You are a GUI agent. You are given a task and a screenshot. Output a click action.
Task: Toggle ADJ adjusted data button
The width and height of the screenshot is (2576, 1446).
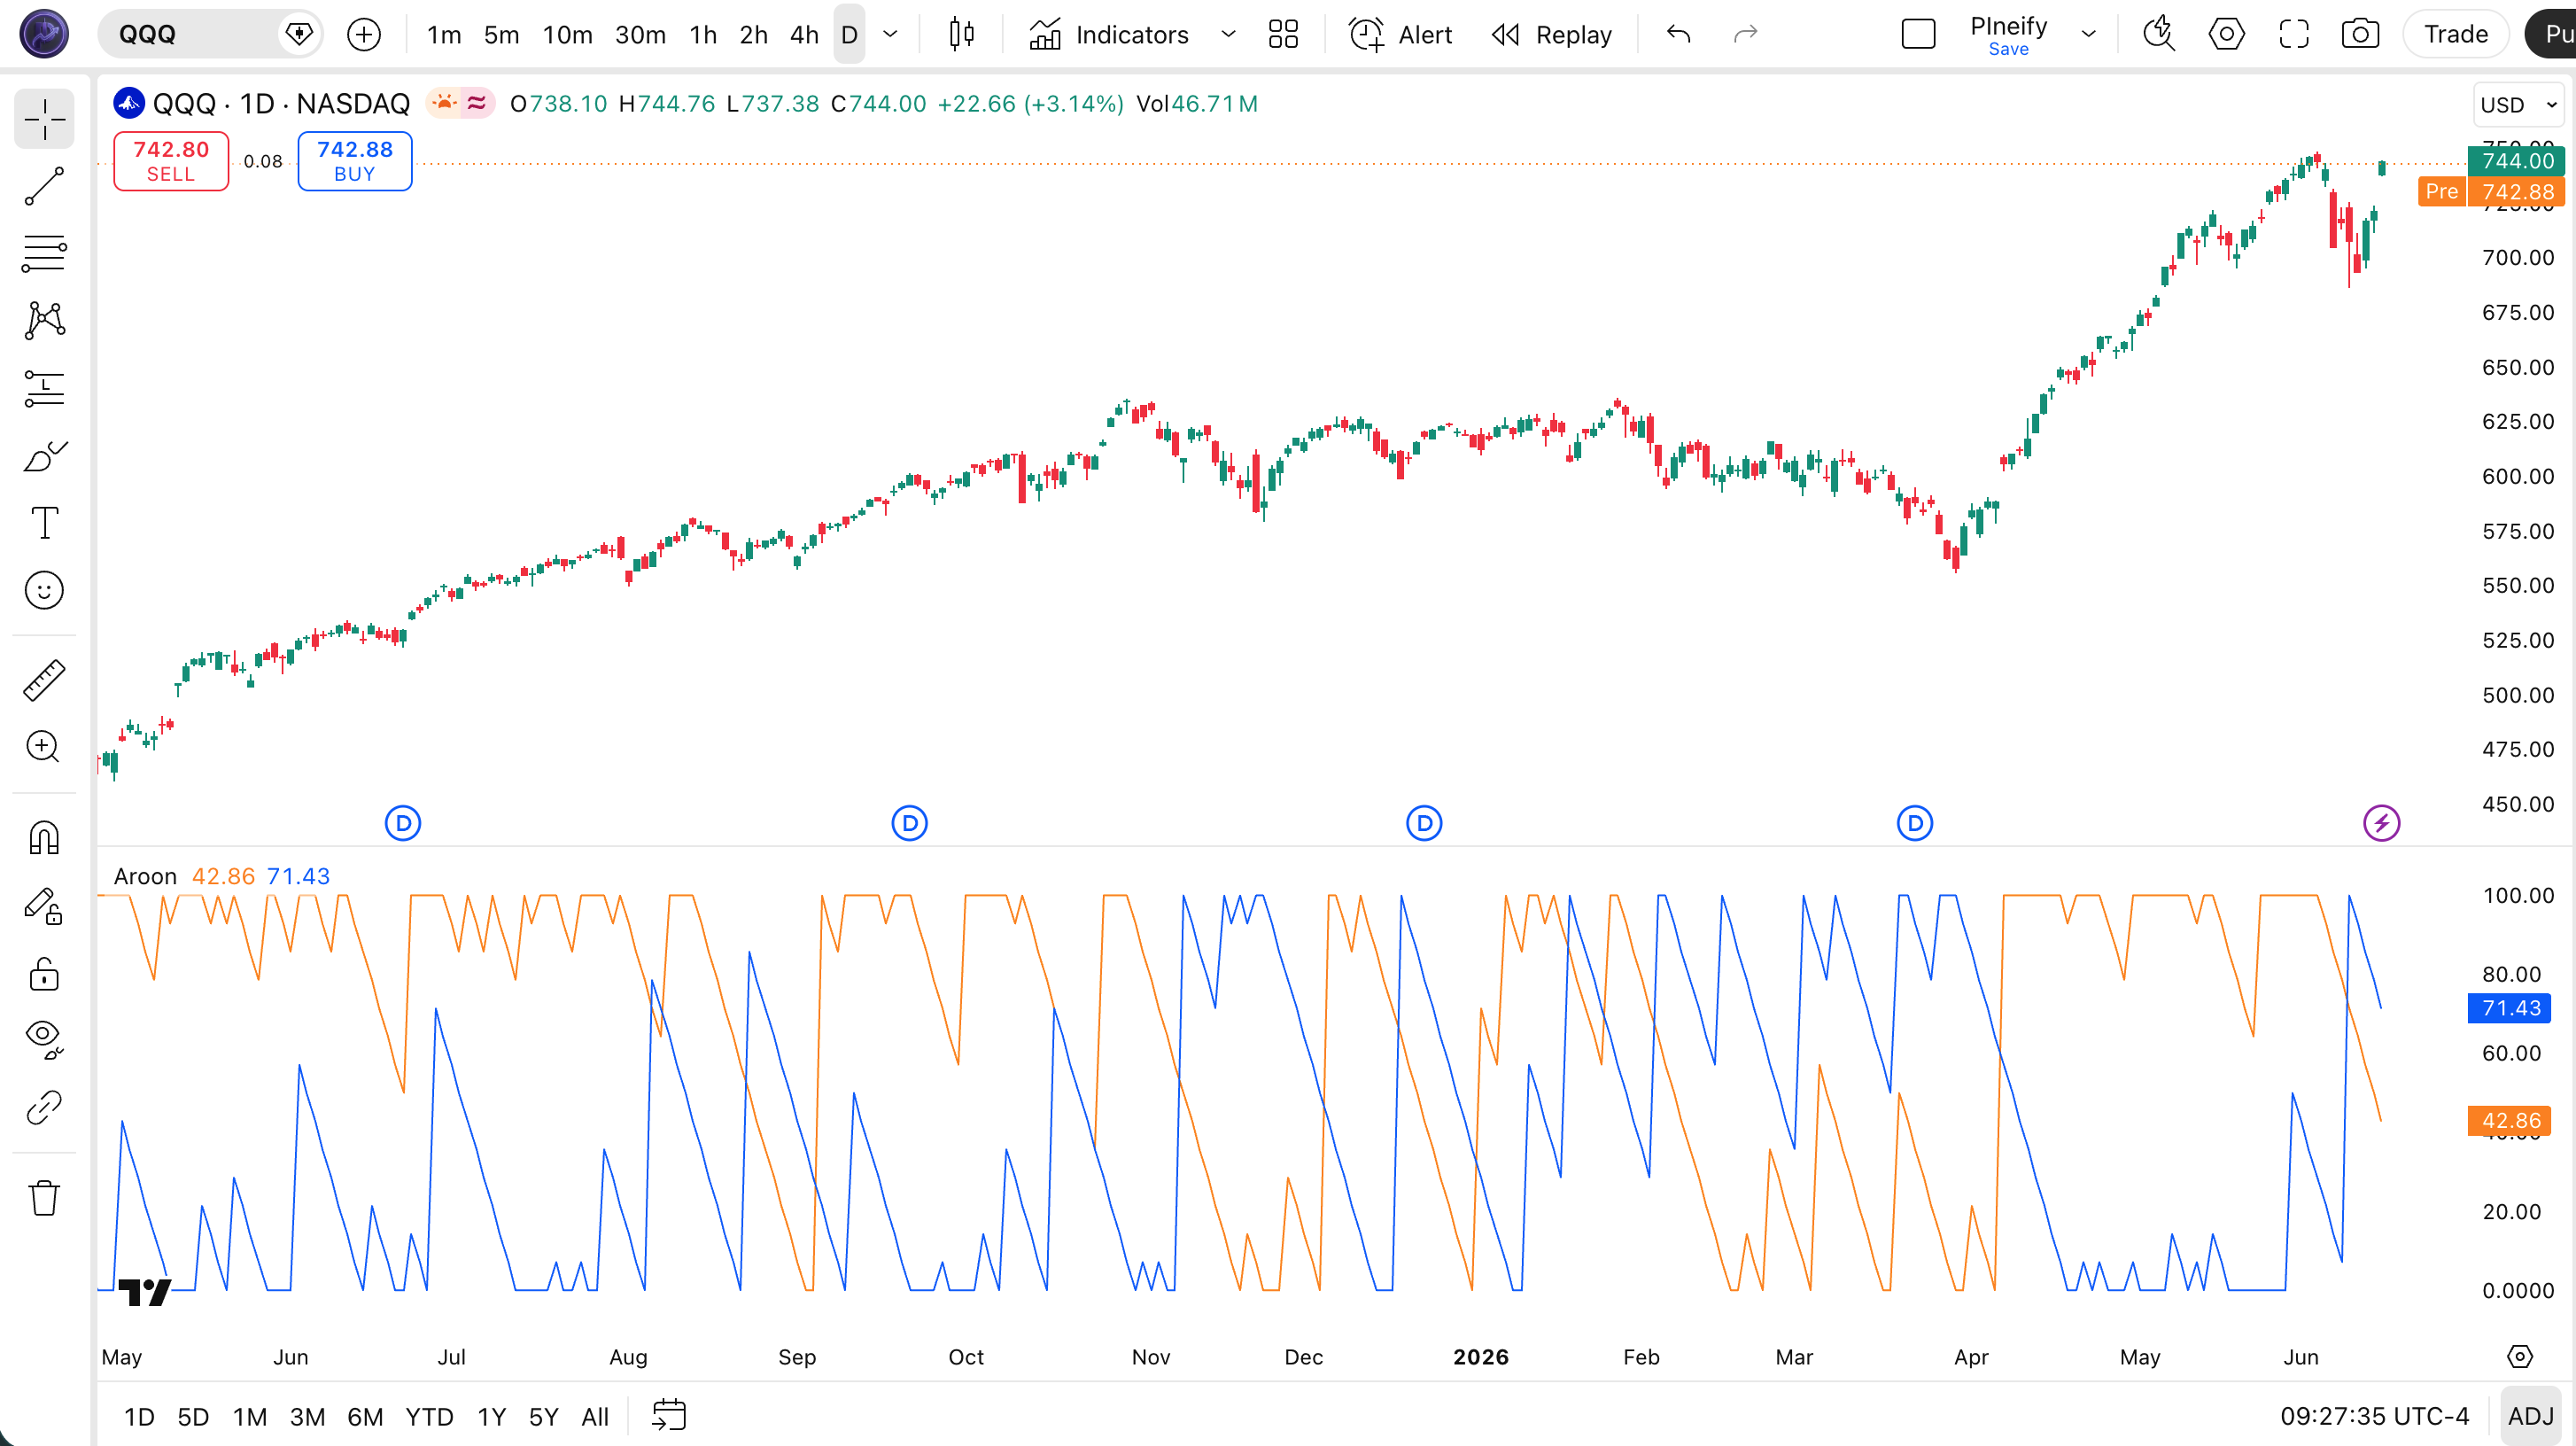click(x=2531, y=1416)
